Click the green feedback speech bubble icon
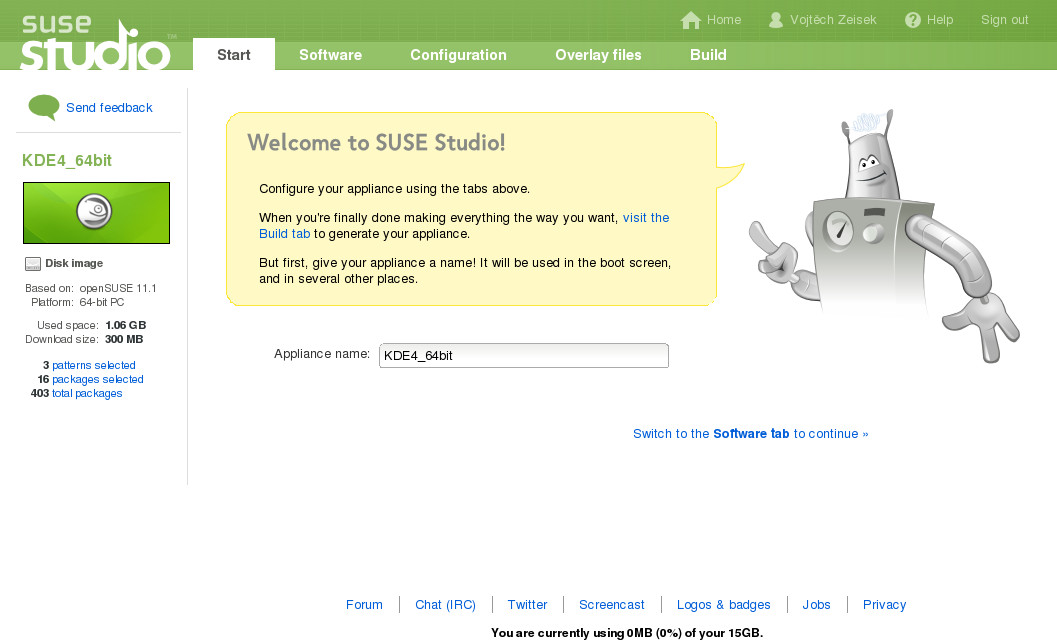 [x=44, y=107]
